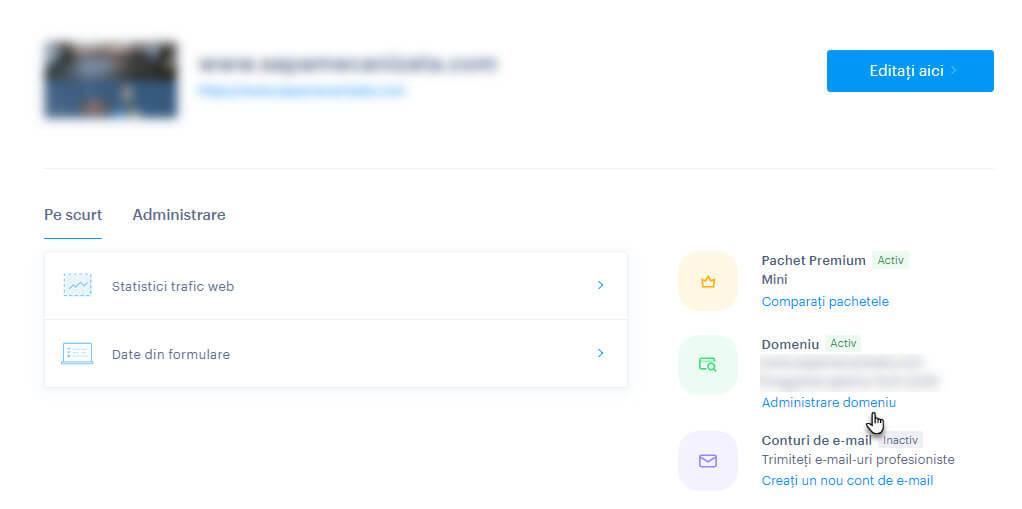This screenshot has height=509, width=1022.
Task: Click the Activ badge next to Domeniu
Action: click(843, 343)
